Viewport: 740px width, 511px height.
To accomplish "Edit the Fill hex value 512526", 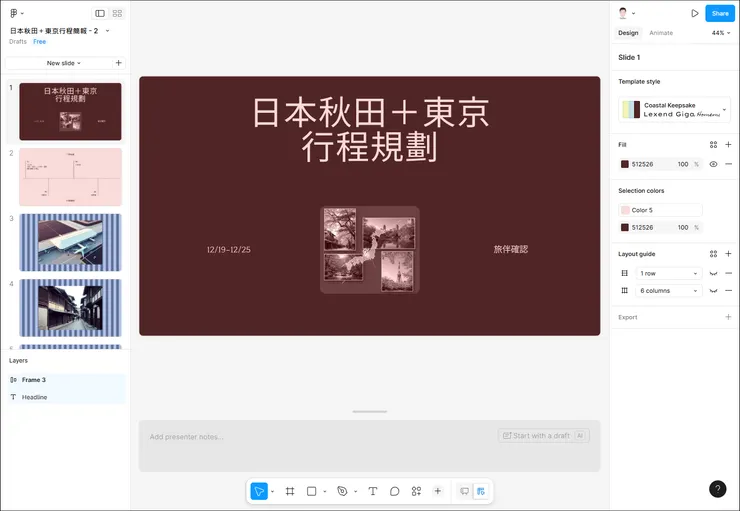I will [x=642, y=164].
